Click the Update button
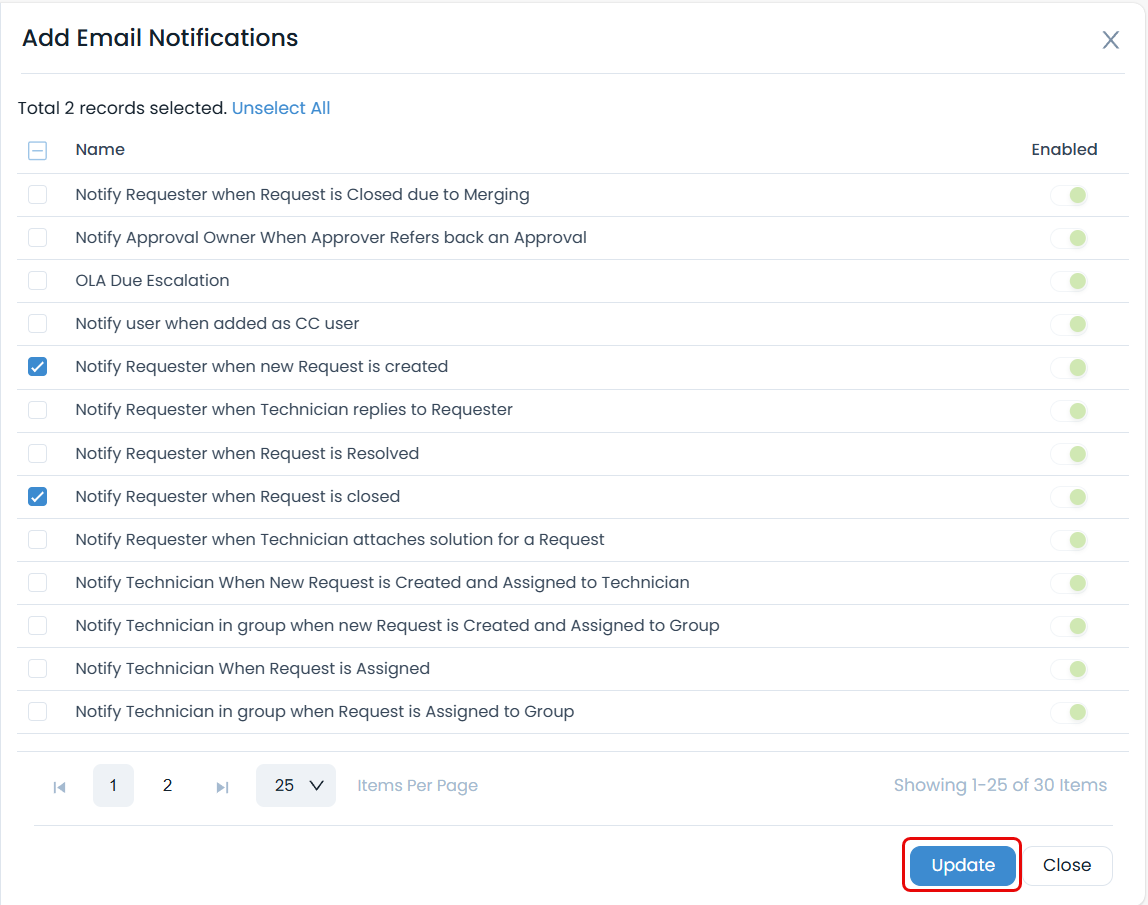The image size is (1148, 905). (961, 865)
